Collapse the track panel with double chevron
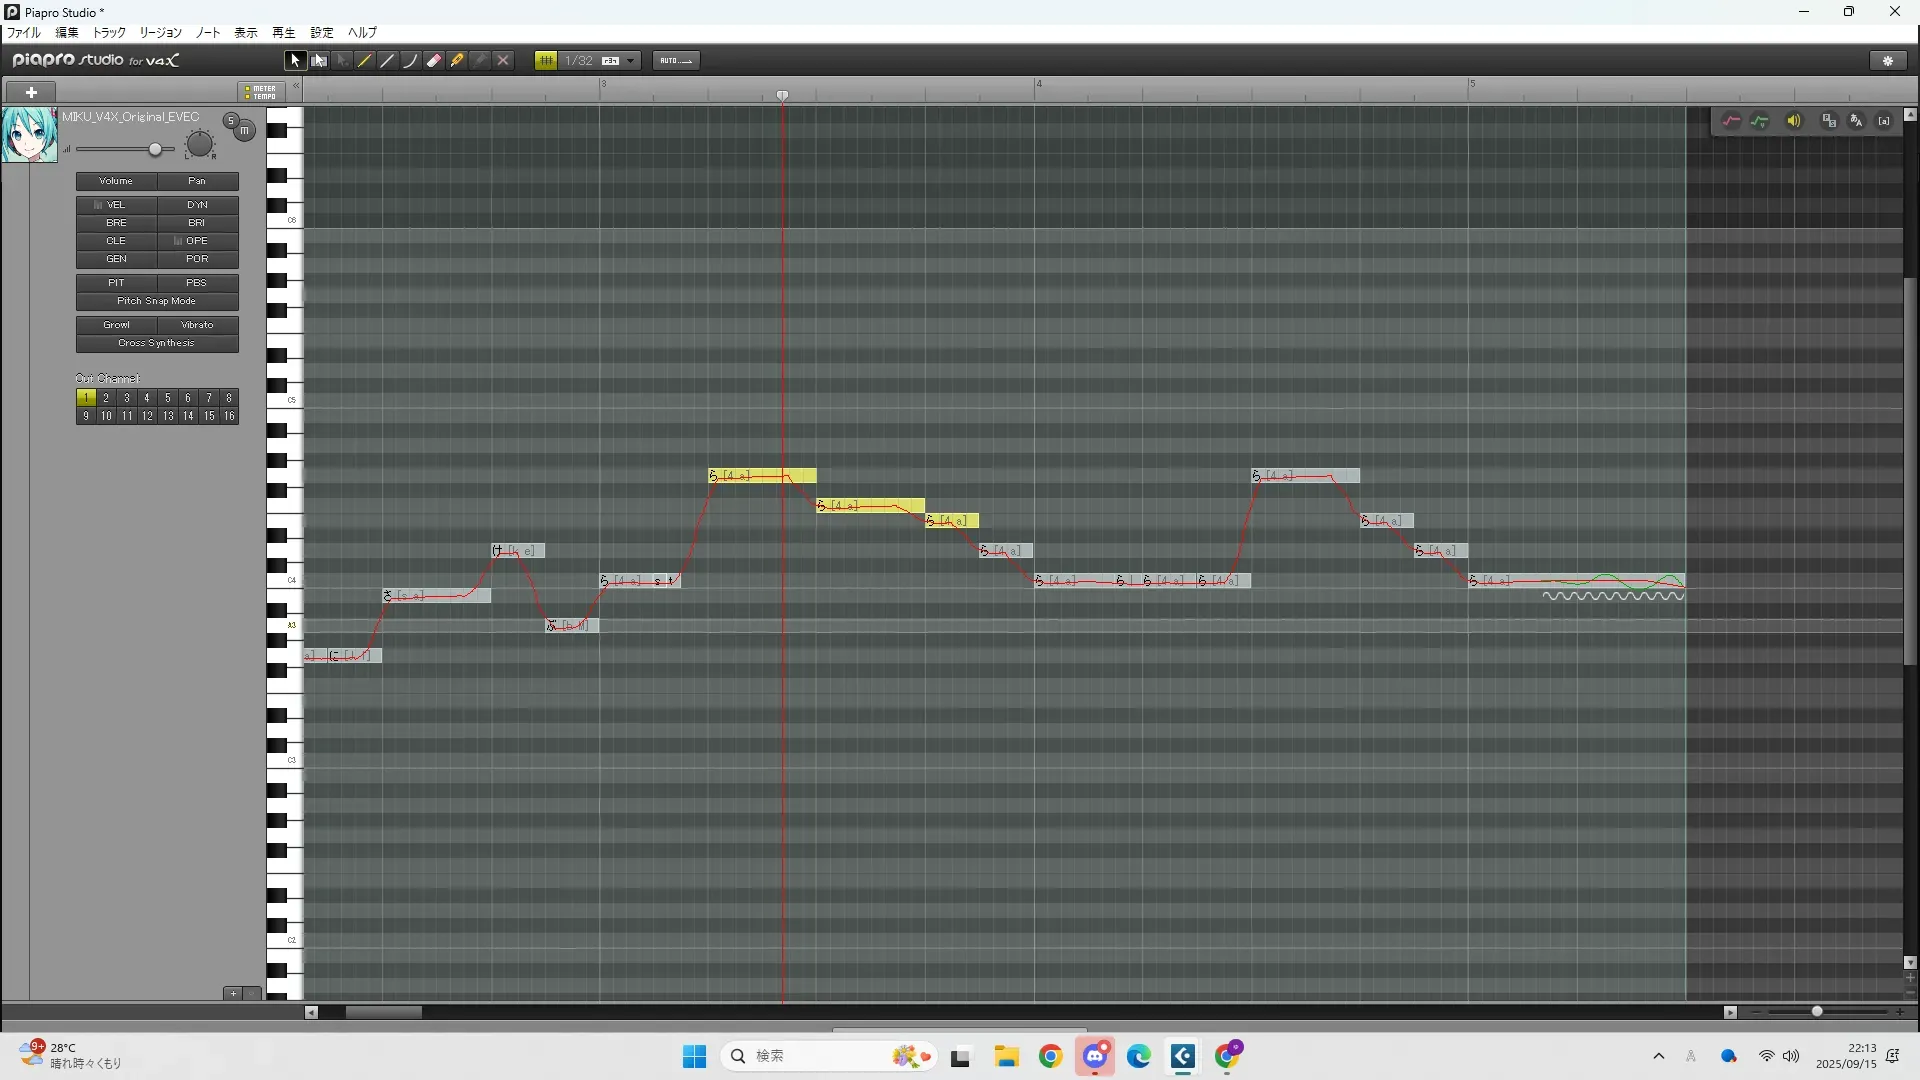This screenshot has width=1920, height=1080. [296, 86]
